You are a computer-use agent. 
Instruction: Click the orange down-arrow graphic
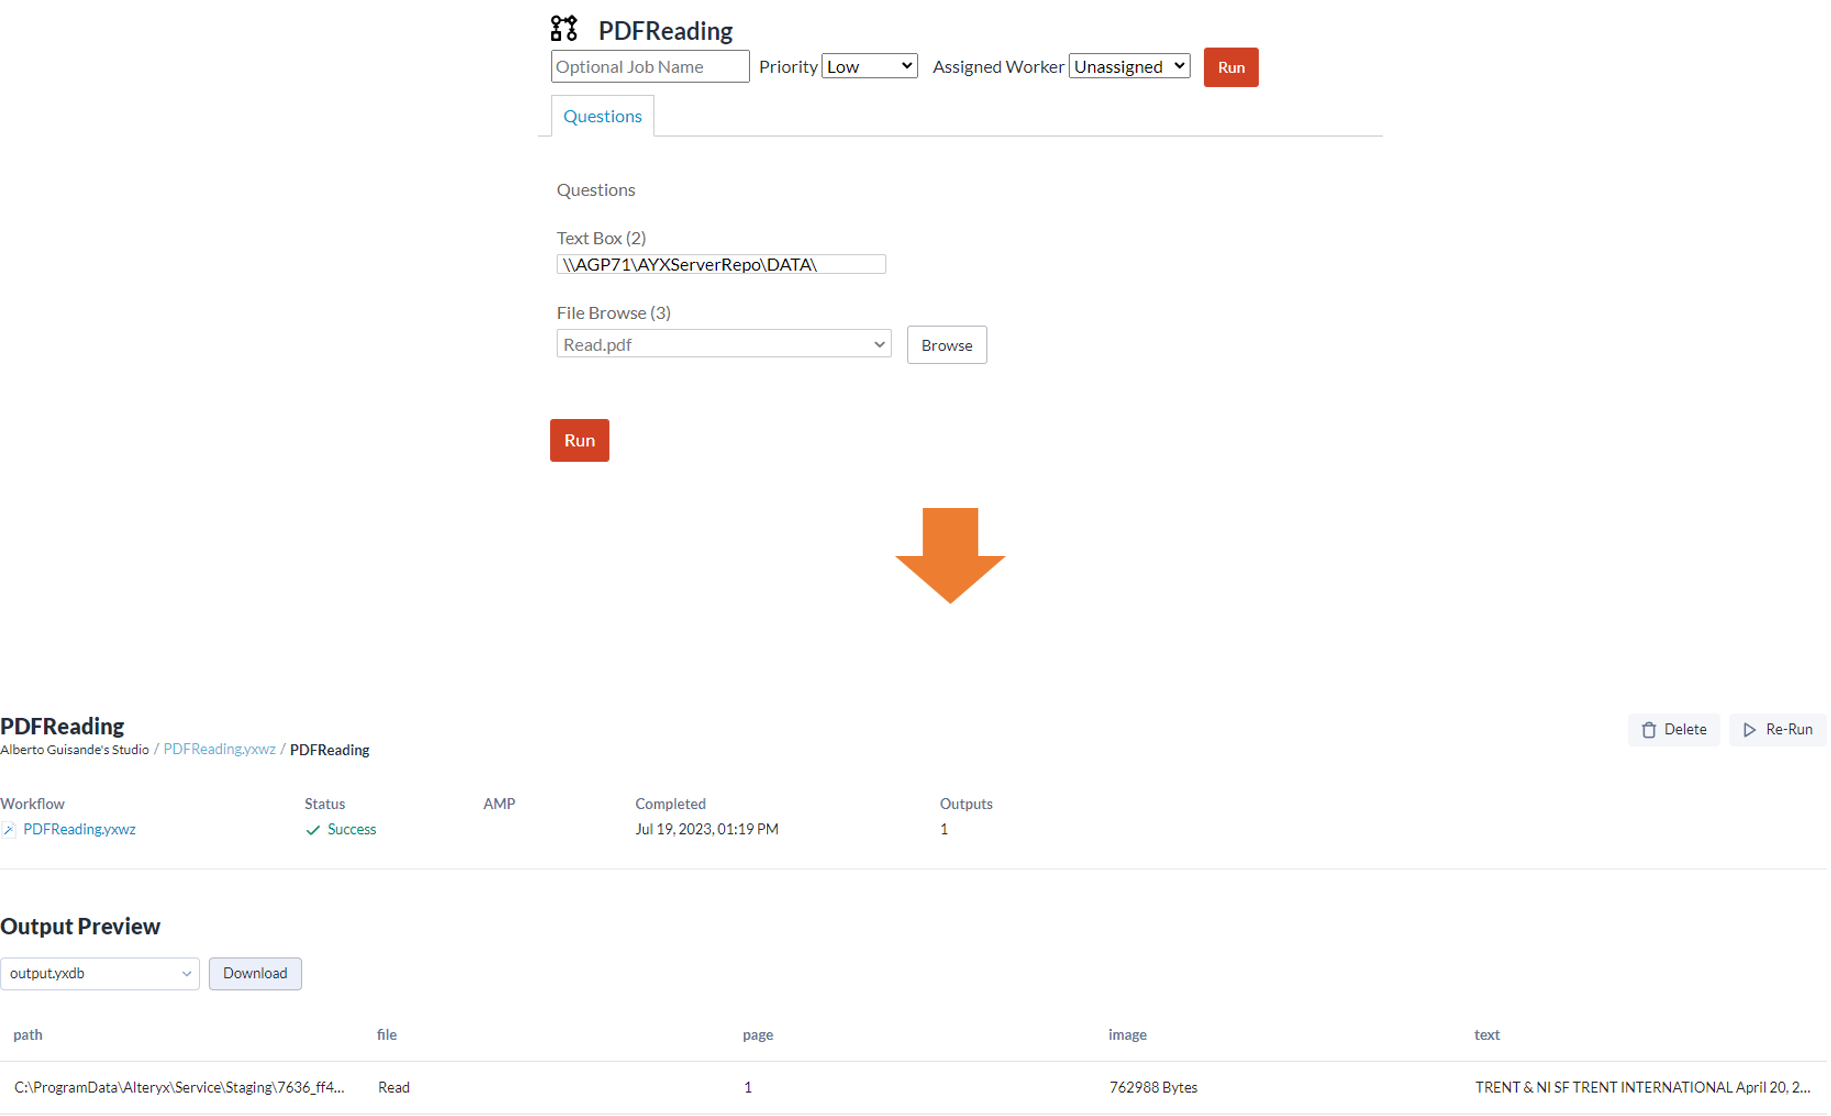coord(950,556)
